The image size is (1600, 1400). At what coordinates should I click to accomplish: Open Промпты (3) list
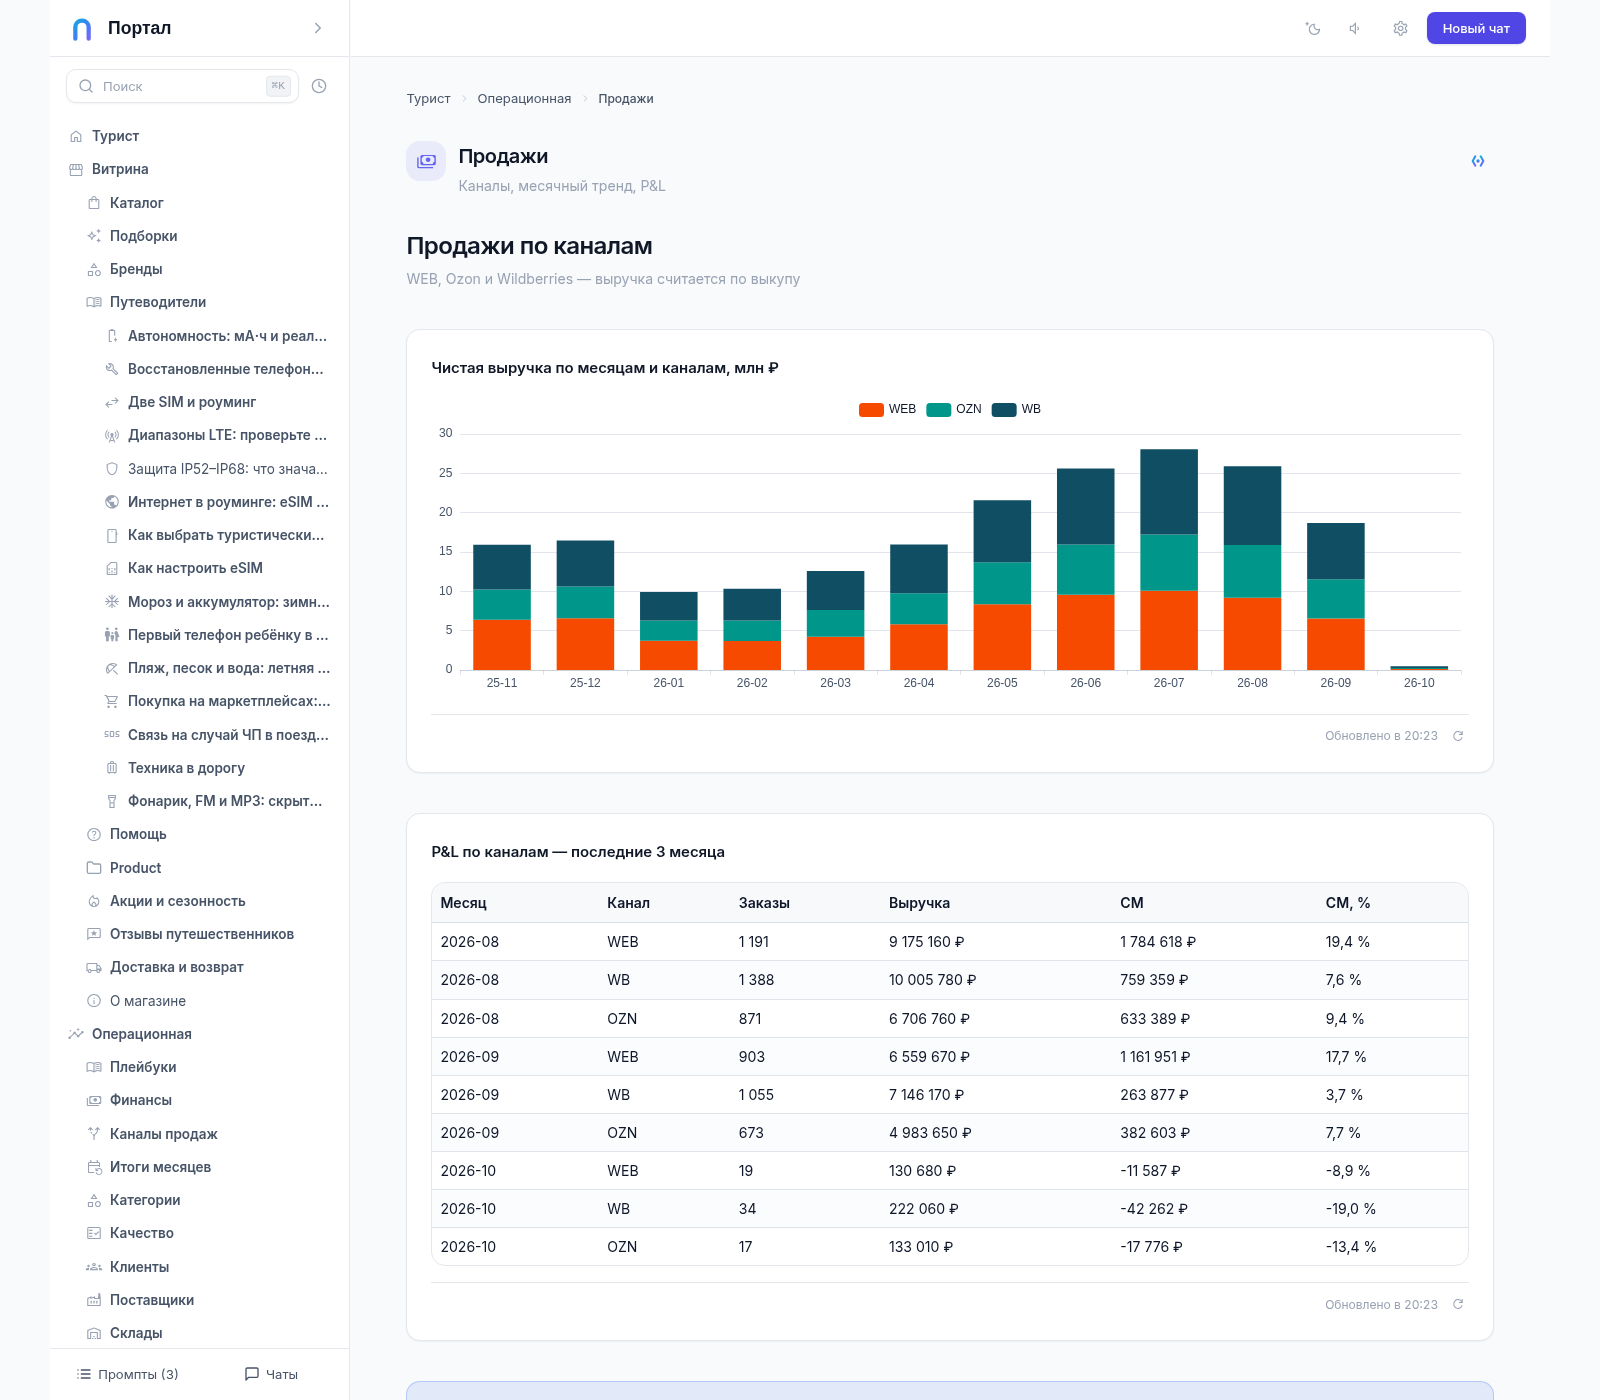click(128, 1374)
